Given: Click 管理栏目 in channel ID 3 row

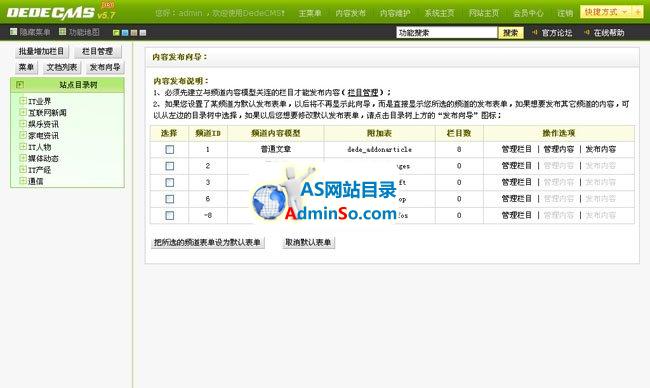Looking at the screenshot, I should (x=517, y=182).
